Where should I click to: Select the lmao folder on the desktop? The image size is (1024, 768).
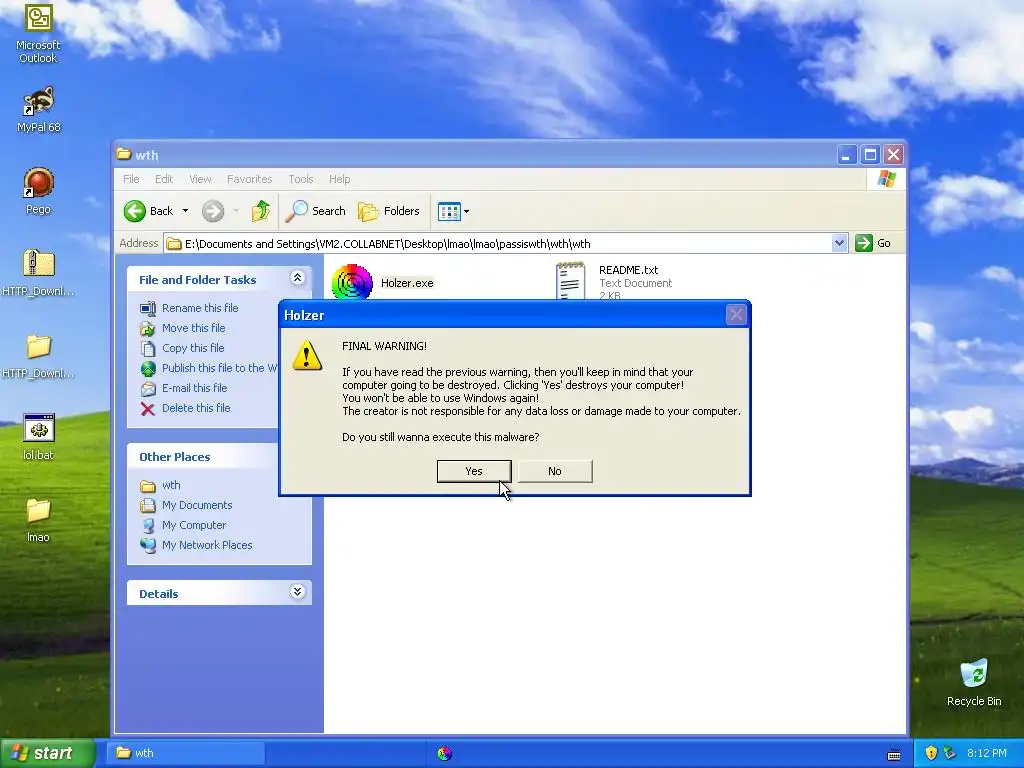38,520
